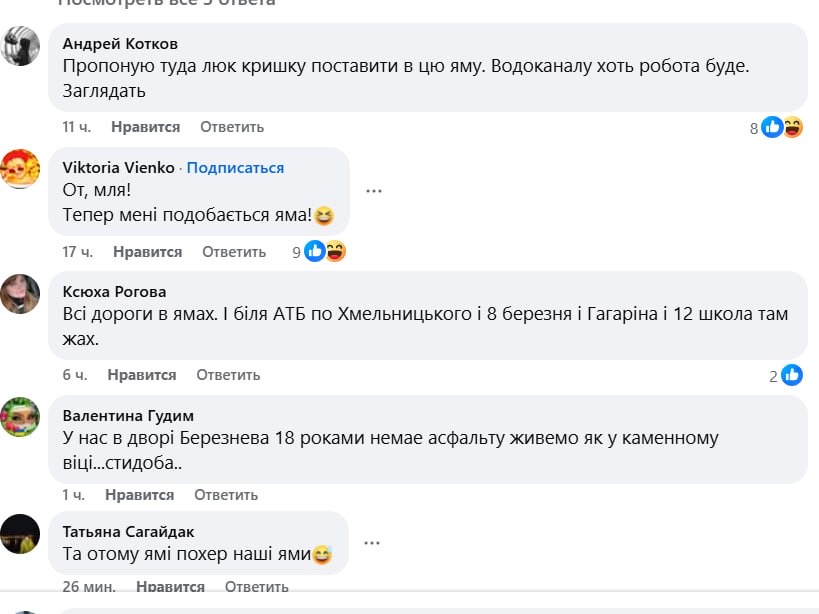
Task: Click Viktoria Vienko's avatar
Action: [x=21, y=169]
